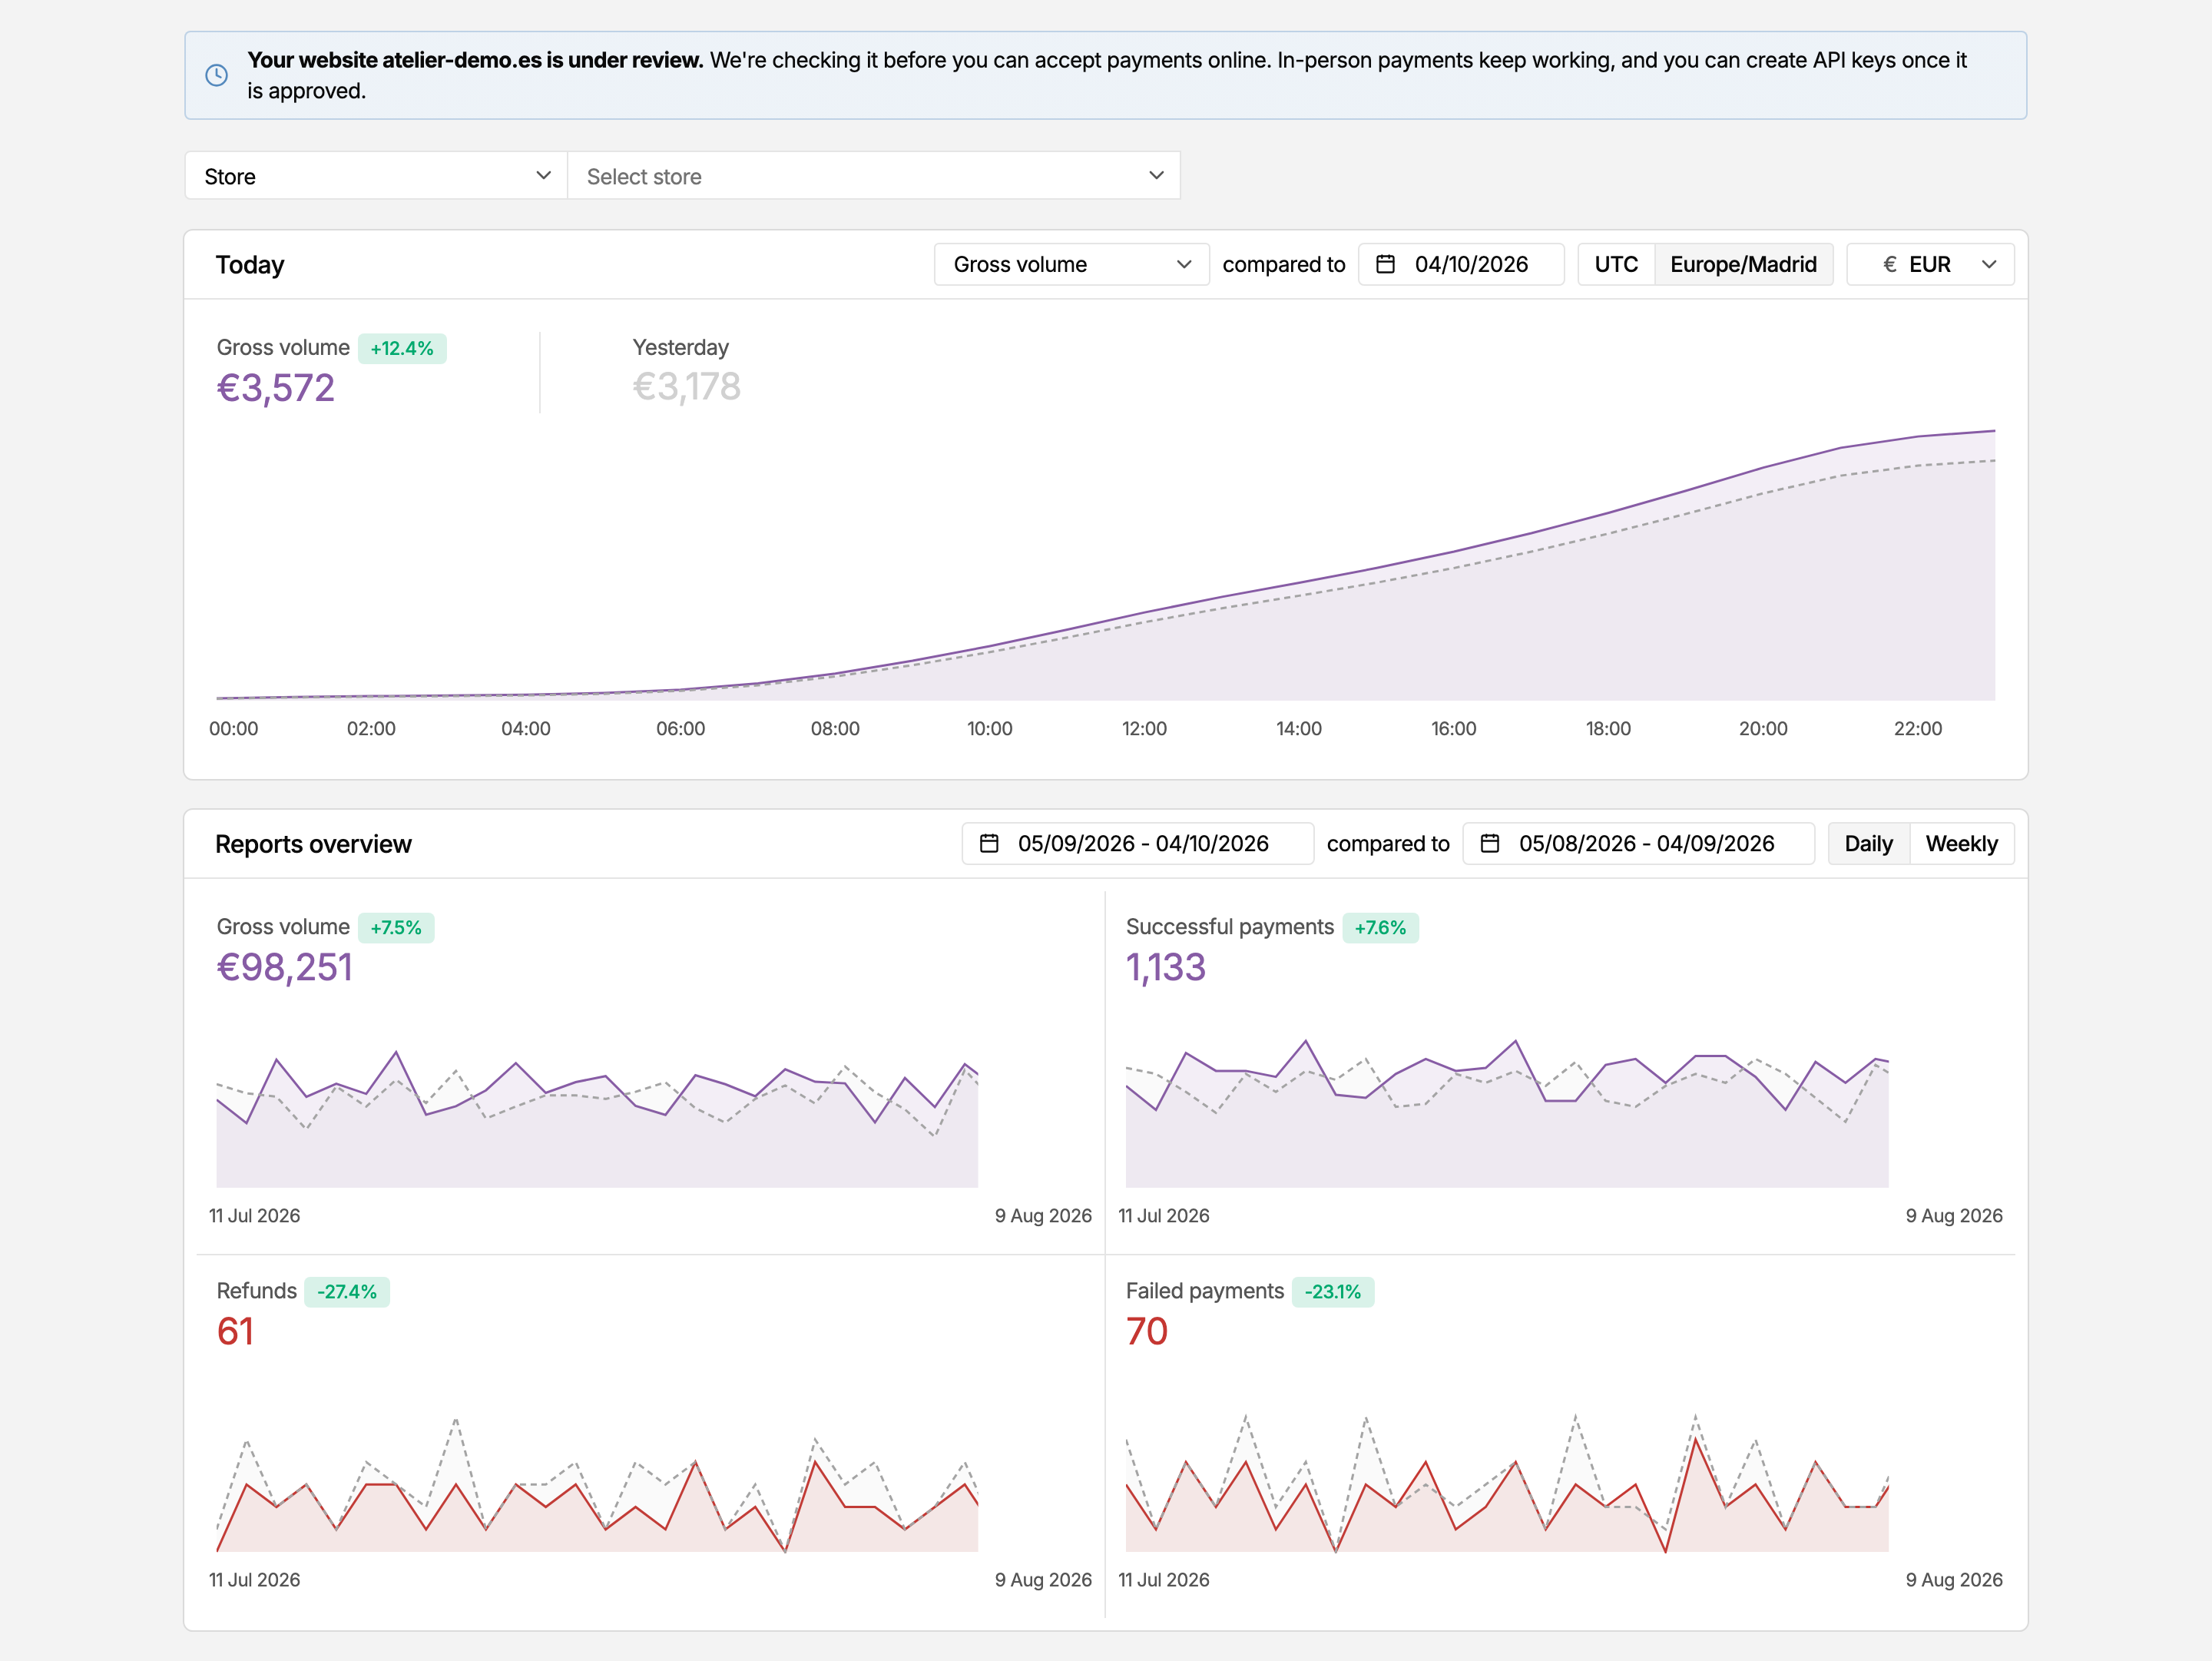
Task: Click the 12:00 axis label in Today chart
Action: tap(1144, 728)
